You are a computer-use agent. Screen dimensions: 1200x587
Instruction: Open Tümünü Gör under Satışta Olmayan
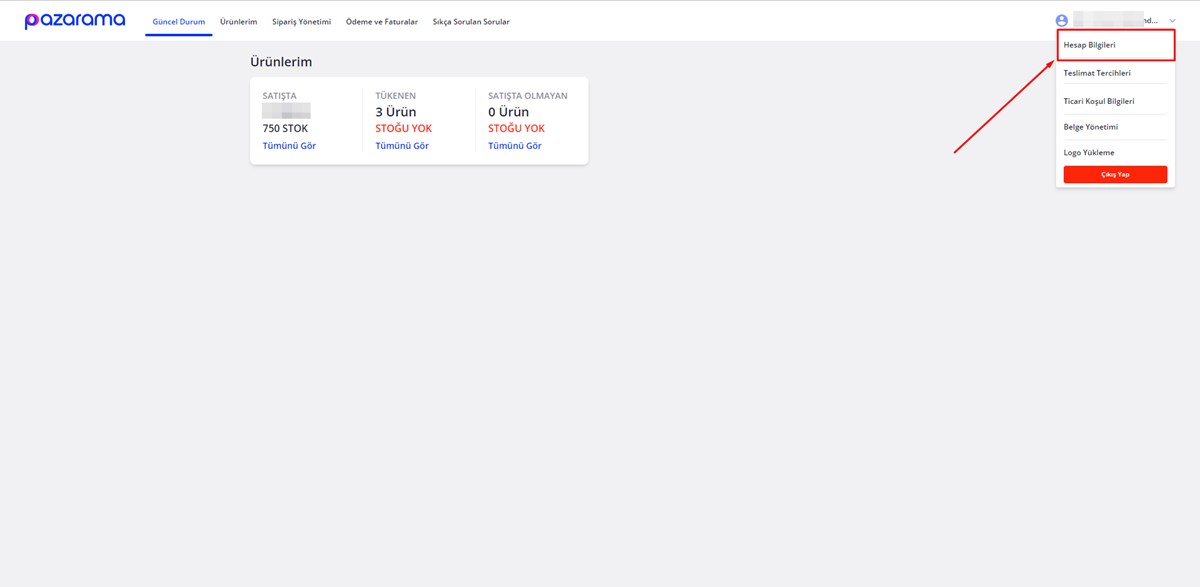[x=515, y=146]
